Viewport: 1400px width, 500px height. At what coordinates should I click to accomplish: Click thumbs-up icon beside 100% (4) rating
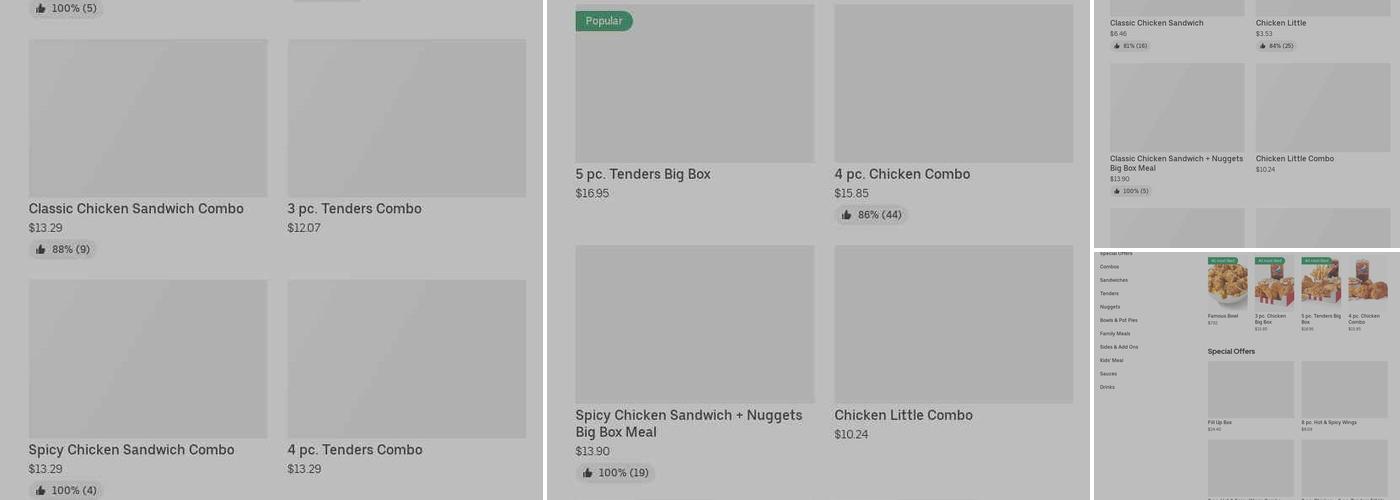click(x=41, y=491)
